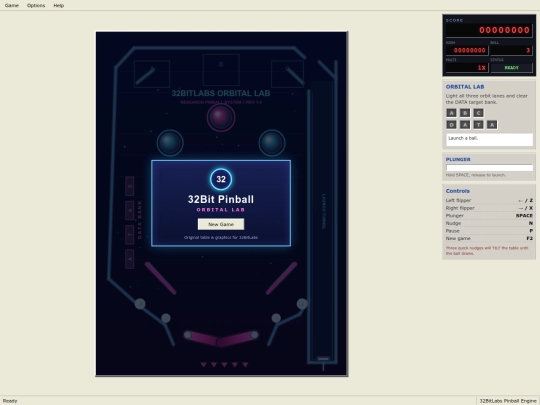Viewport: 540px width, 405px height.
Task: Click the orbit lane B indicator
Action: pyautogui.click(x=465, y=113)
